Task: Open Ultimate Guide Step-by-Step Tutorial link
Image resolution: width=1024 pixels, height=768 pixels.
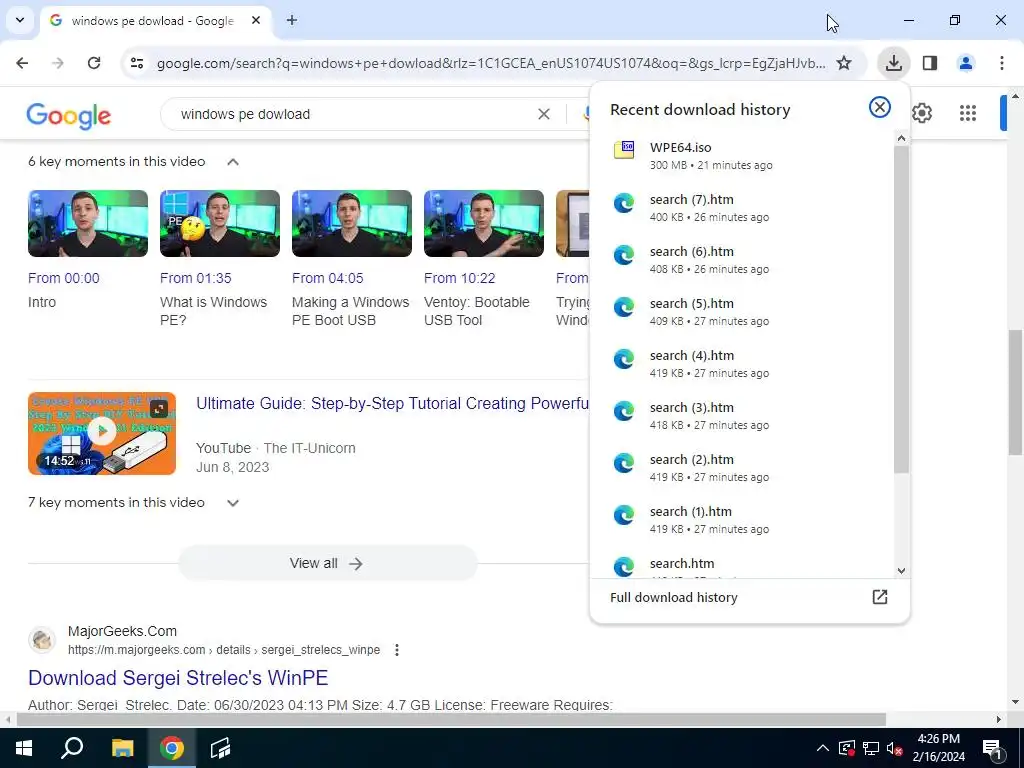Action: click(x=392, y=404)
